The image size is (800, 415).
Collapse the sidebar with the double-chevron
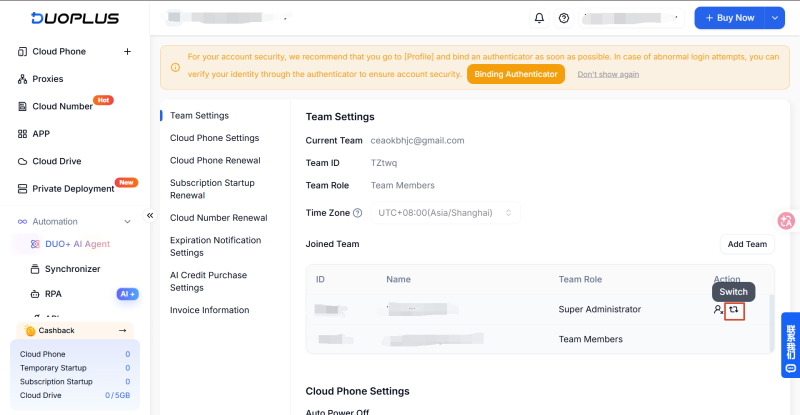(x=150, y=215)
